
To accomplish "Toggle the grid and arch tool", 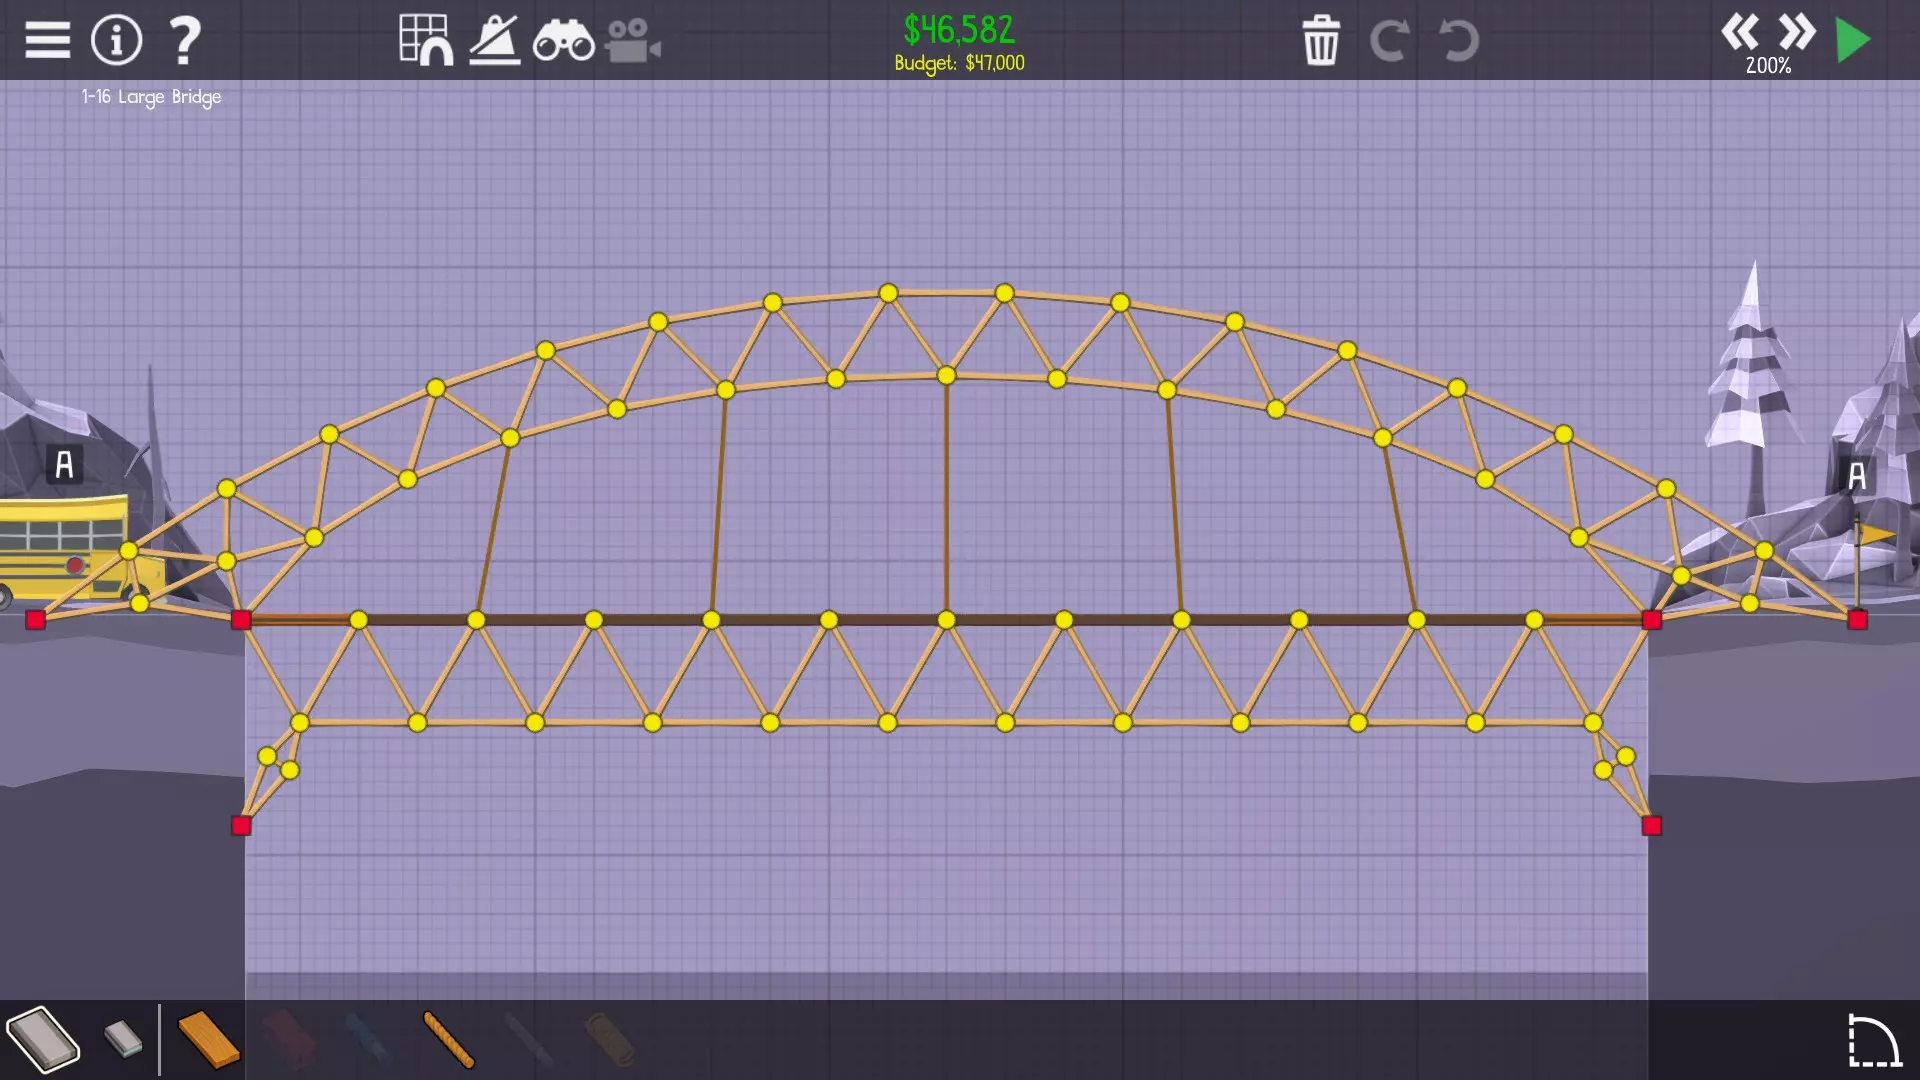I will [x=425, y=40].
